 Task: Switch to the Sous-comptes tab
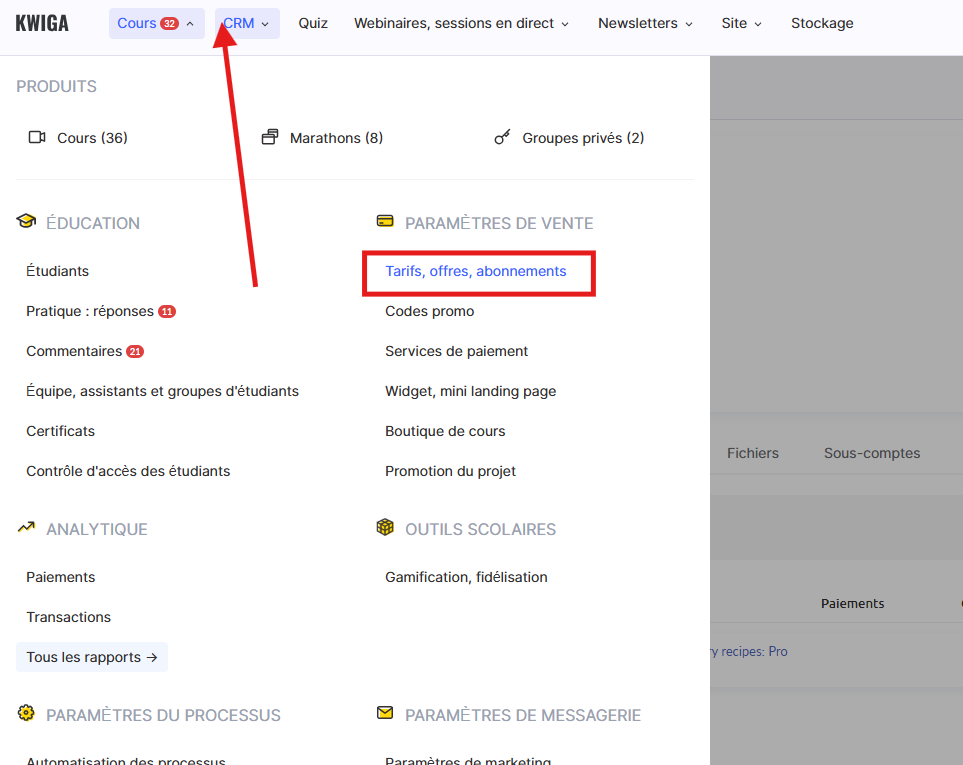(x=871, y=453)
